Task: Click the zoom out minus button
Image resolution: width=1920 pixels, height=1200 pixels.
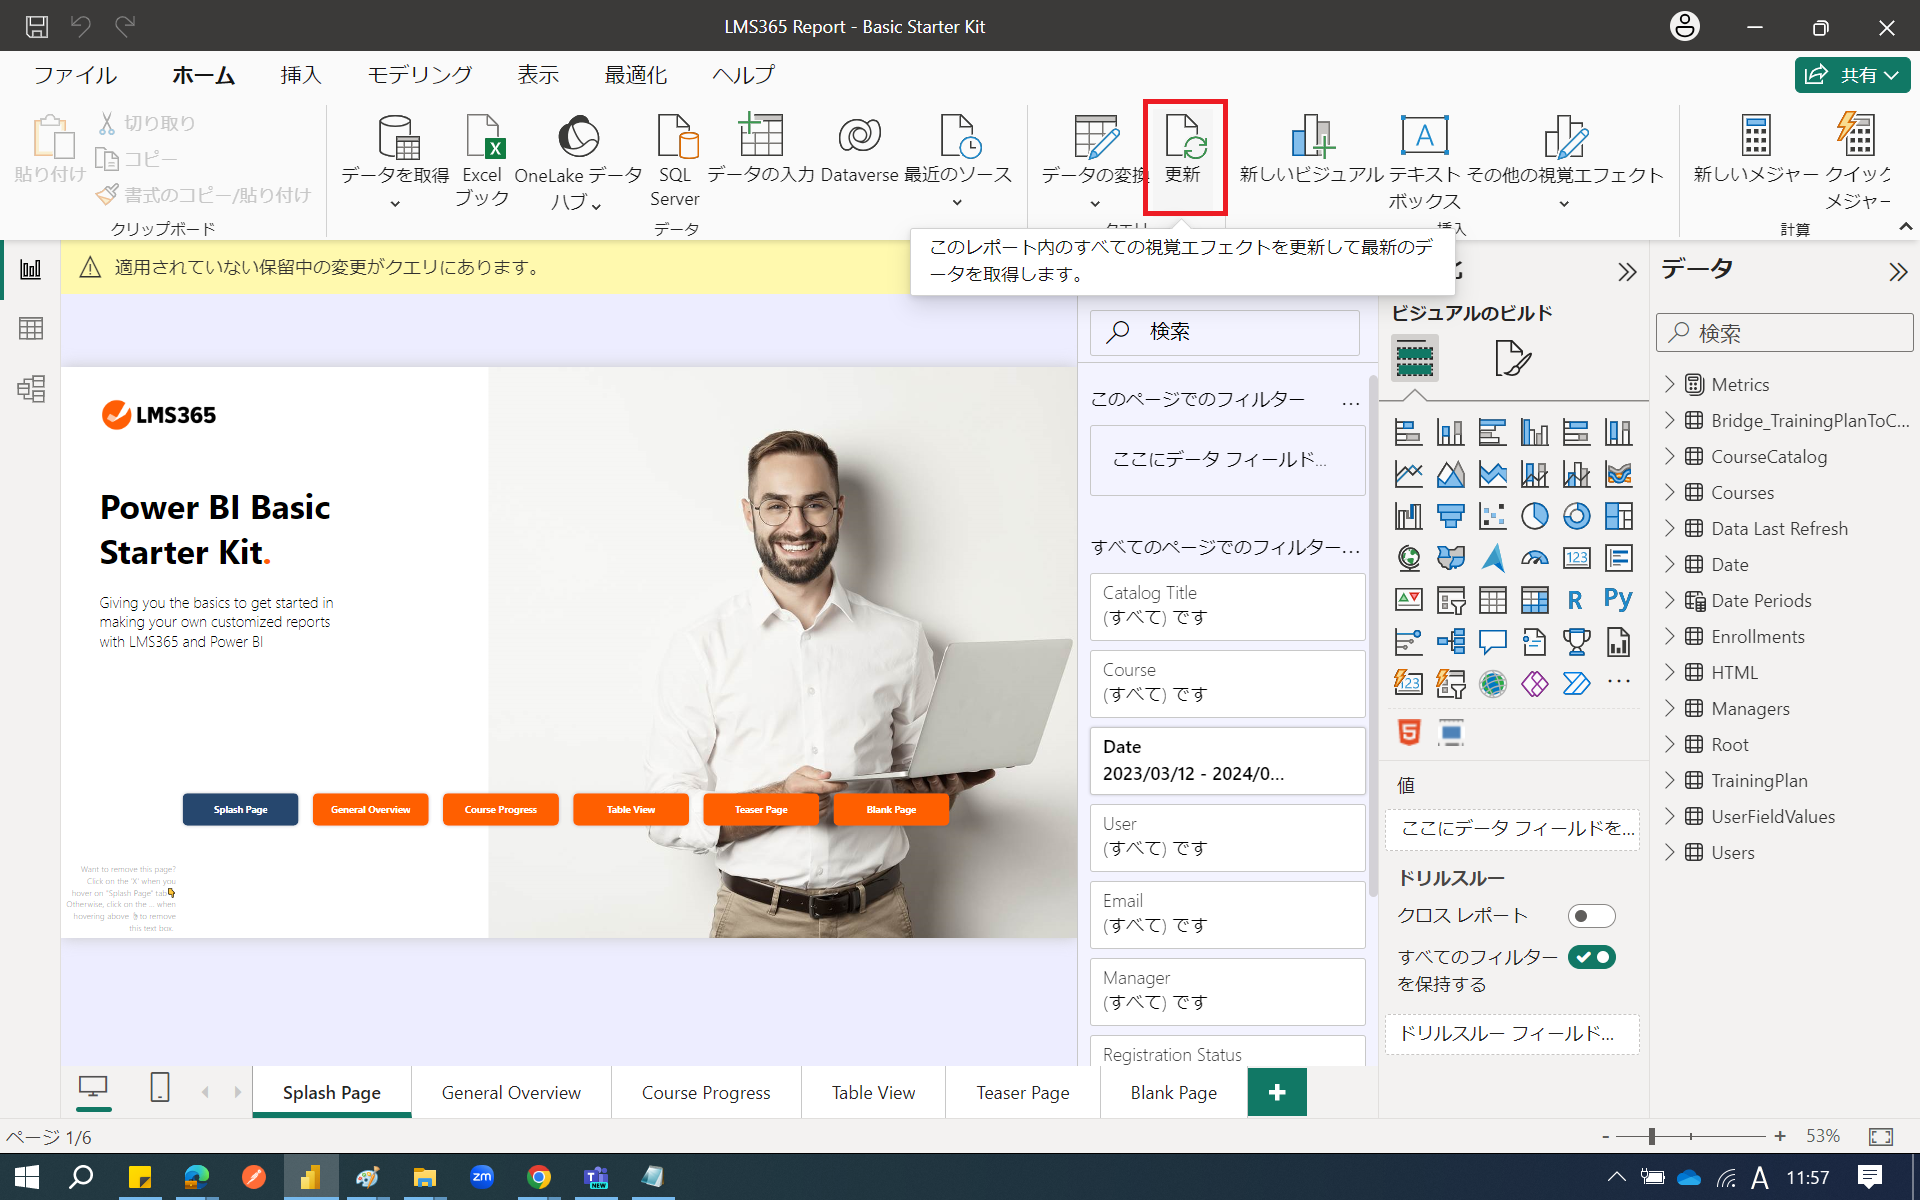Action: (1606, 1136)
